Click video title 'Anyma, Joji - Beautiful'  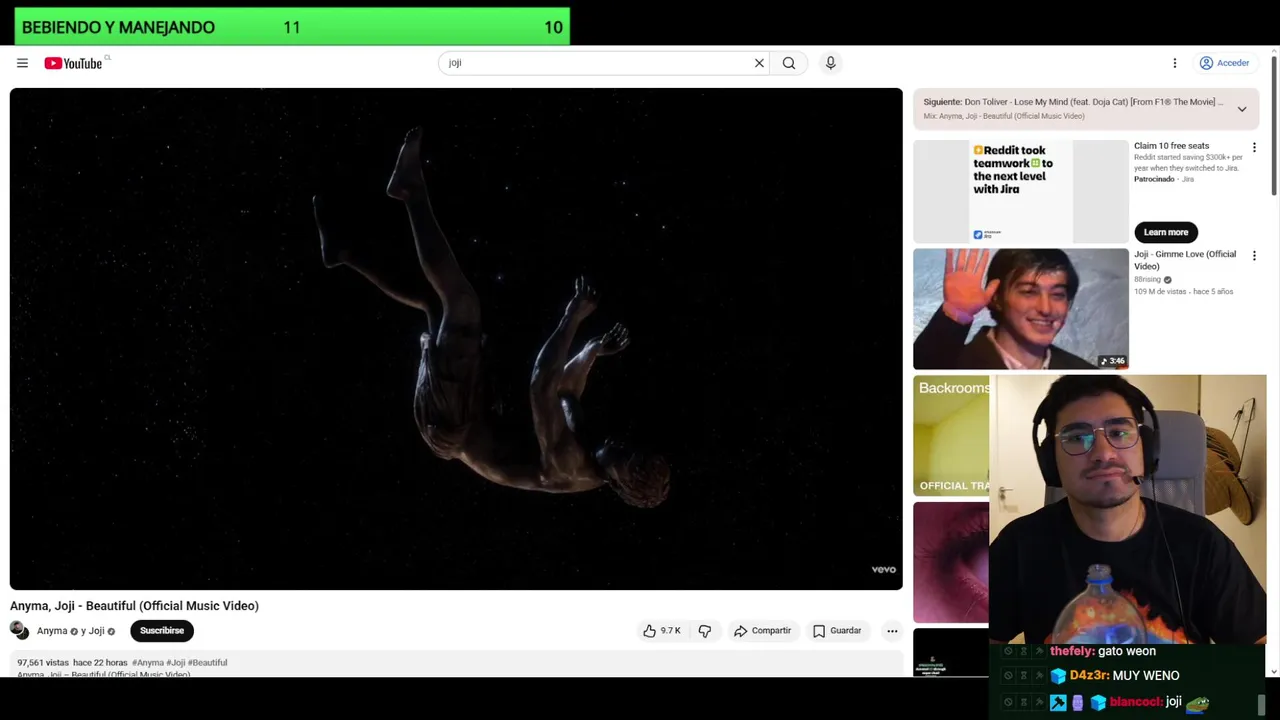[x=134, y=606]
